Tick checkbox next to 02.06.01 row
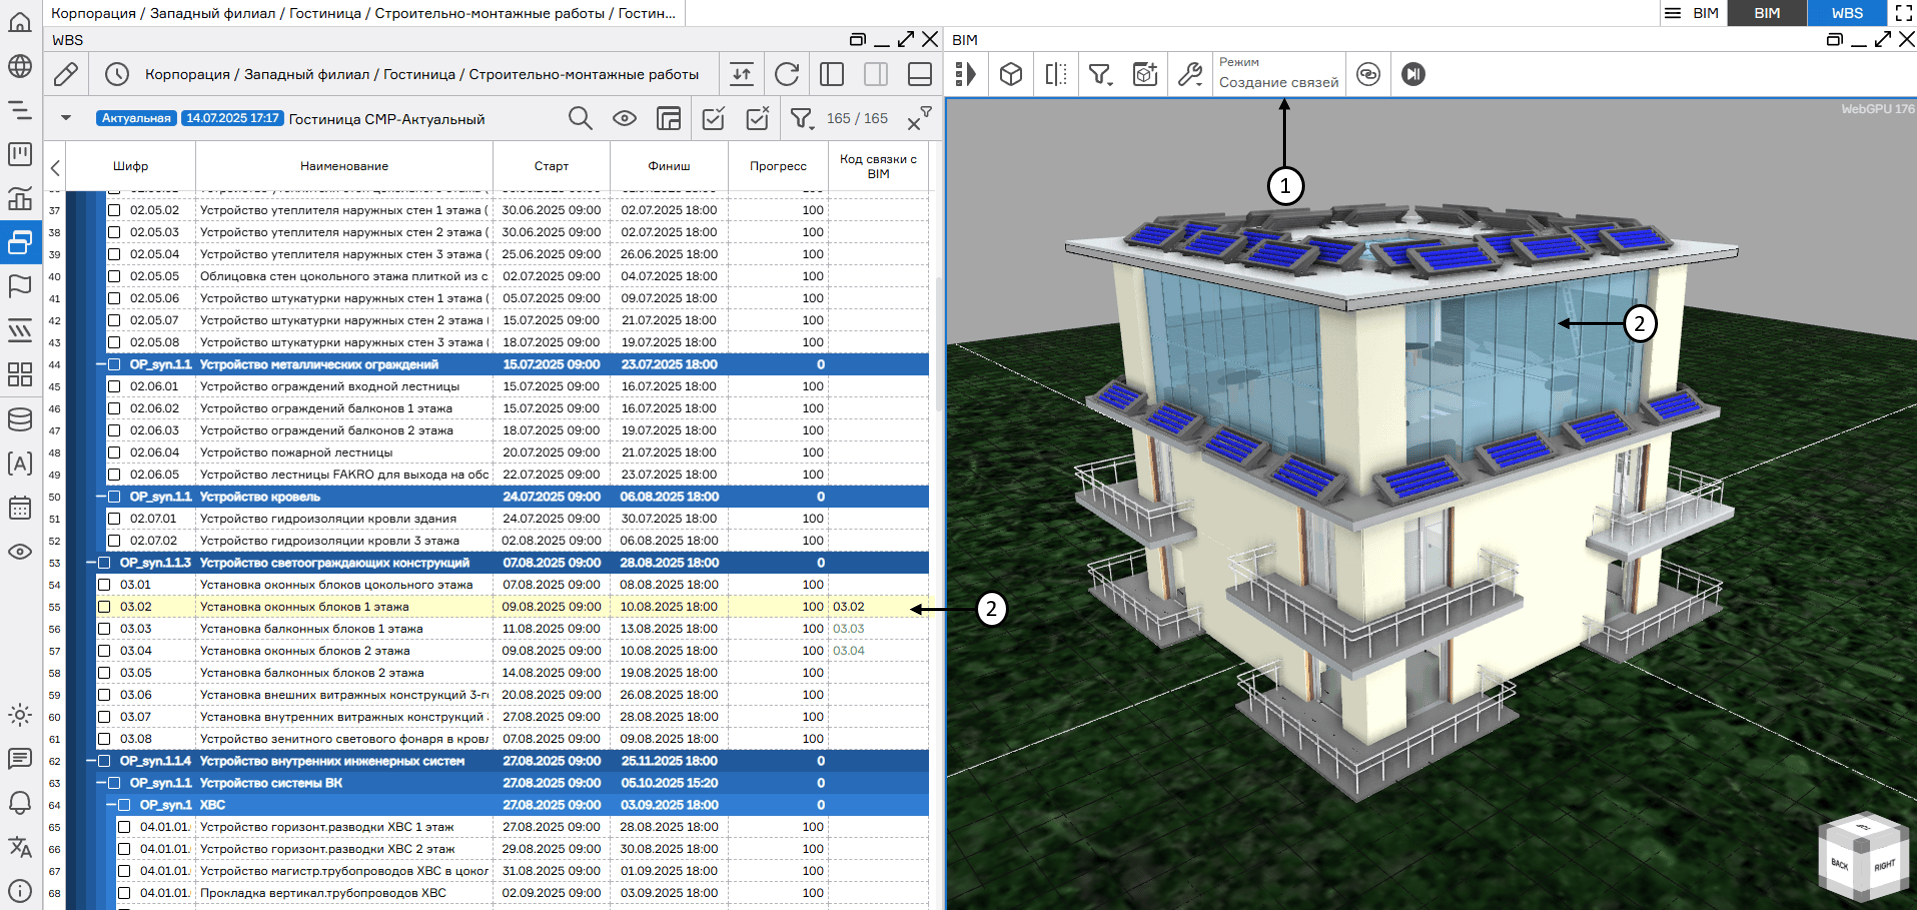 114,386
